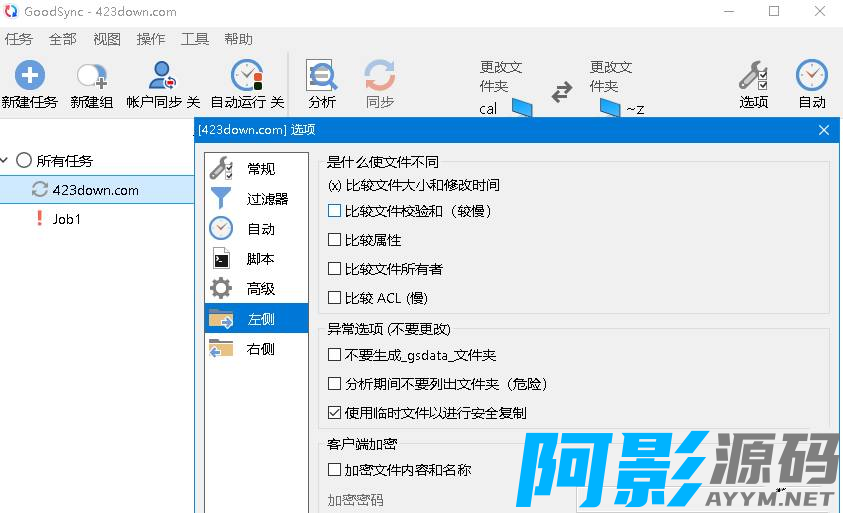Screen dimensions: 843x513
Task: Select Filters (过滤器) funnel icon
Action: tap(221, 198)
